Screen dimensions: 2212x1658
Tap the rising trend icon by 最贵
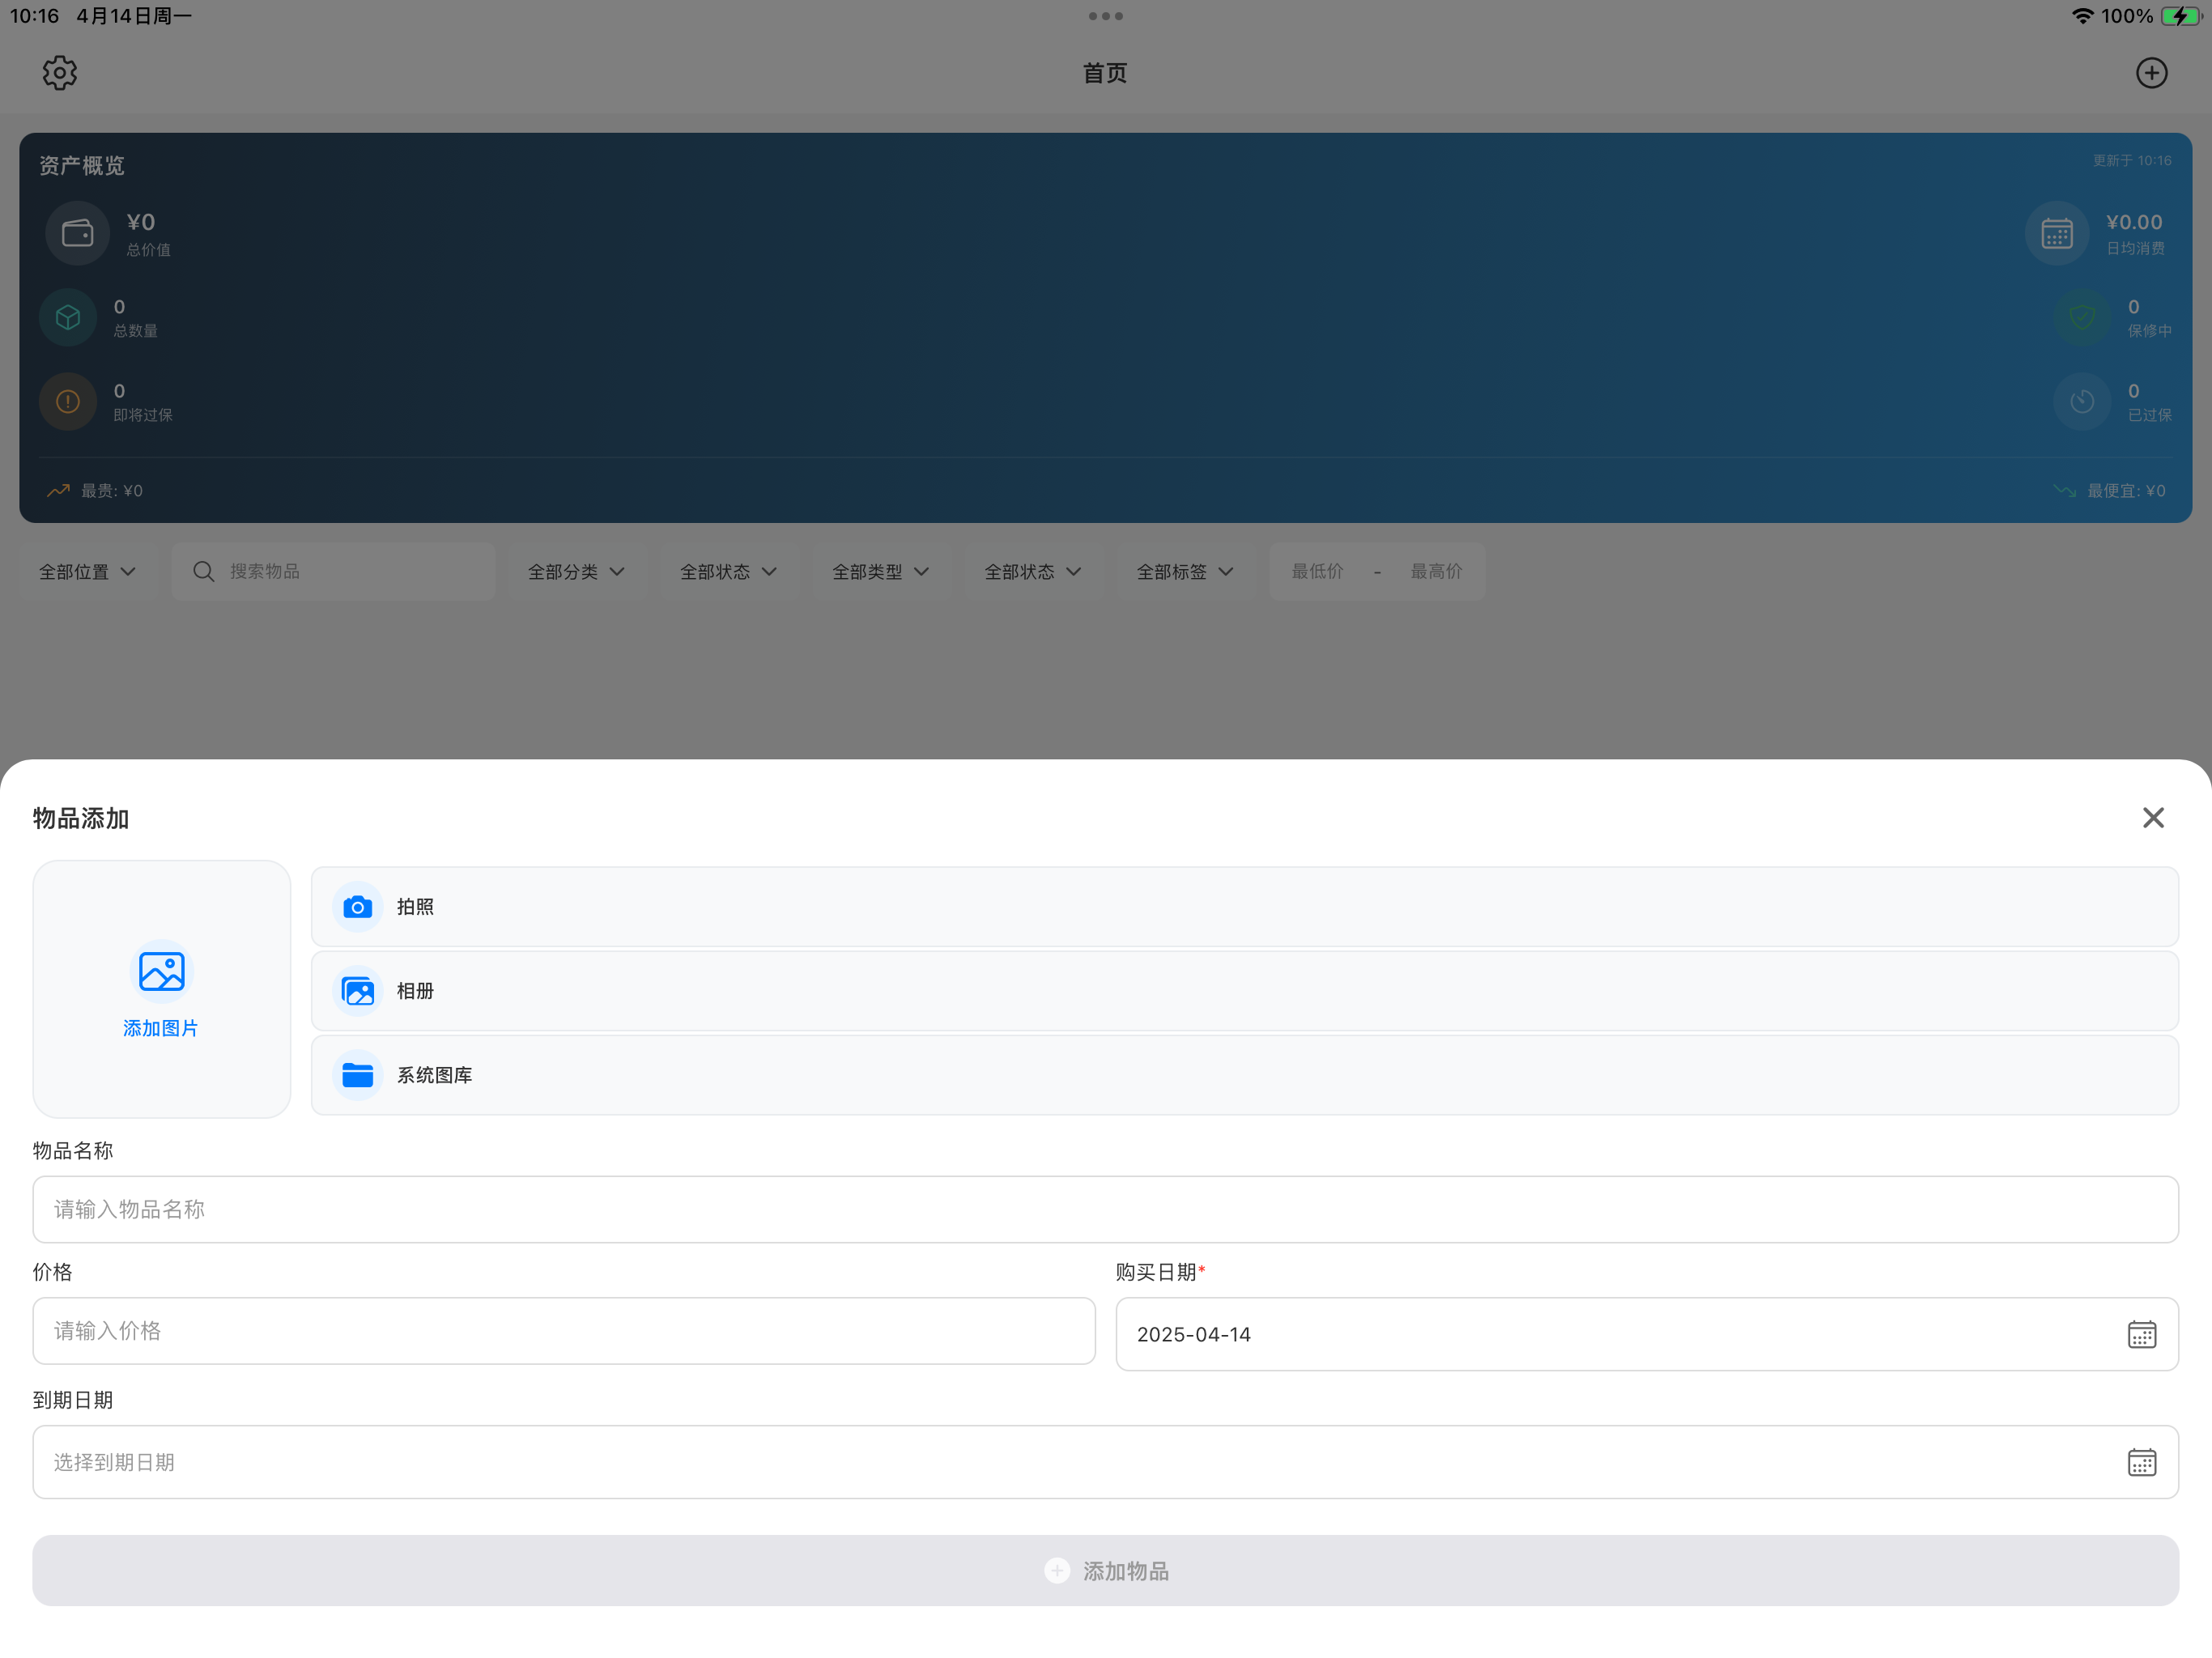58,491
